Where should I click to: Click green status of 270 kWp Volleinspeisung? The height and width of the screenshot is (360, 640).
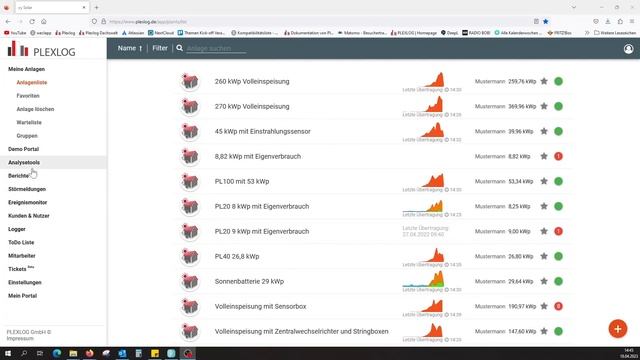pos(558,106)
